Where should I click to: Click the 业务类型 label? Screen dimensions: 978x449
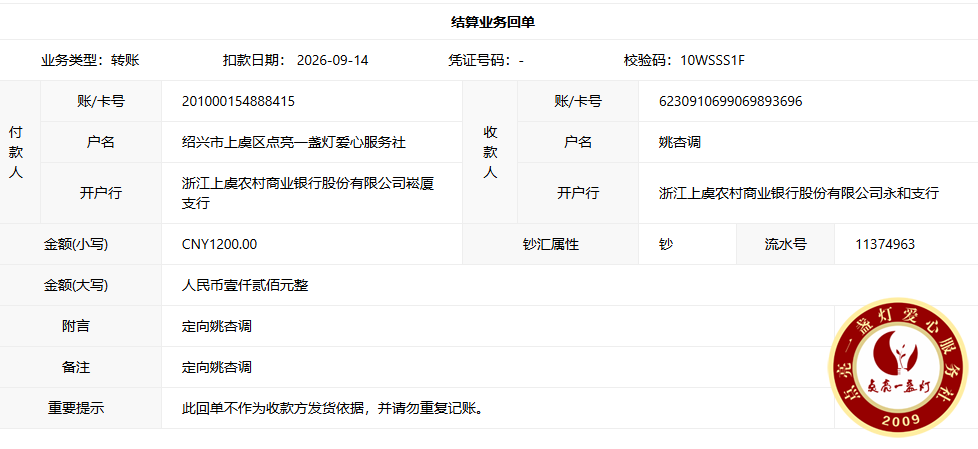[72, 60]
